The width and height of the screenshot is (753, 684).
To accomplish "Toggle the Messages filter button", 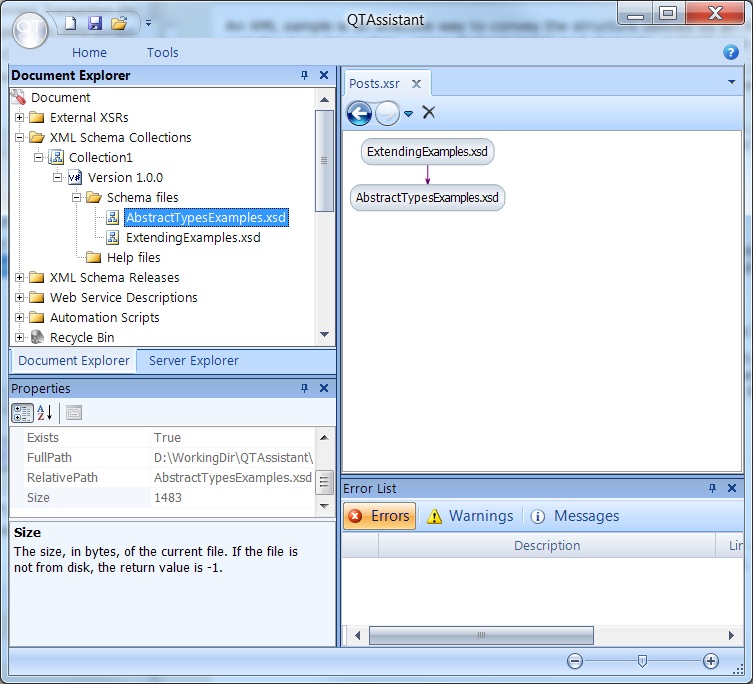I will click(575, 516).
